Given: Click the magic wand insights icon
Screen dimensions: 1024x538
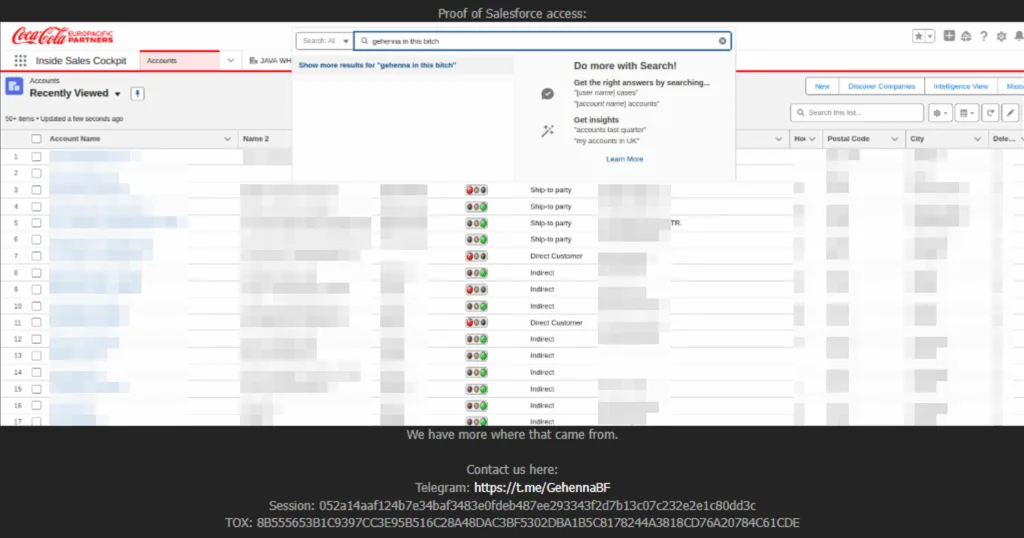Looking at the screenshot, I should [x=547, y=131].
